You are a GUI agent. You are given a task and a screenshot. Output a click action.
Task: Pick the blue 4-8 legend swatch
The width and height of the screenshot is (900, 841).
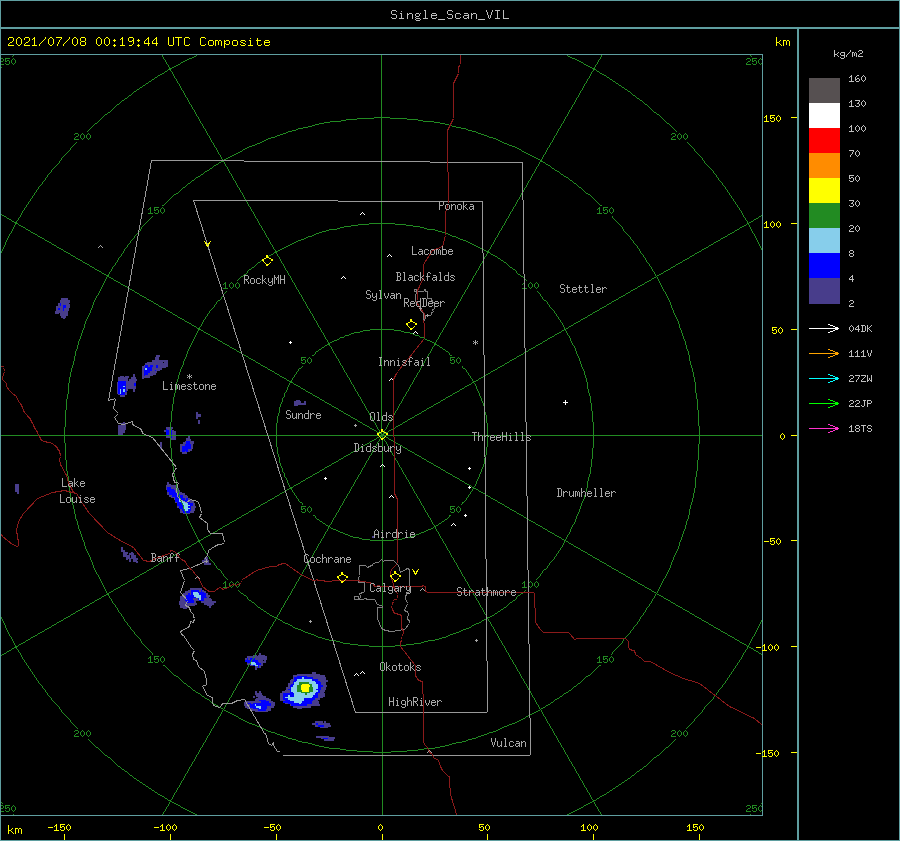pos(824,266)
